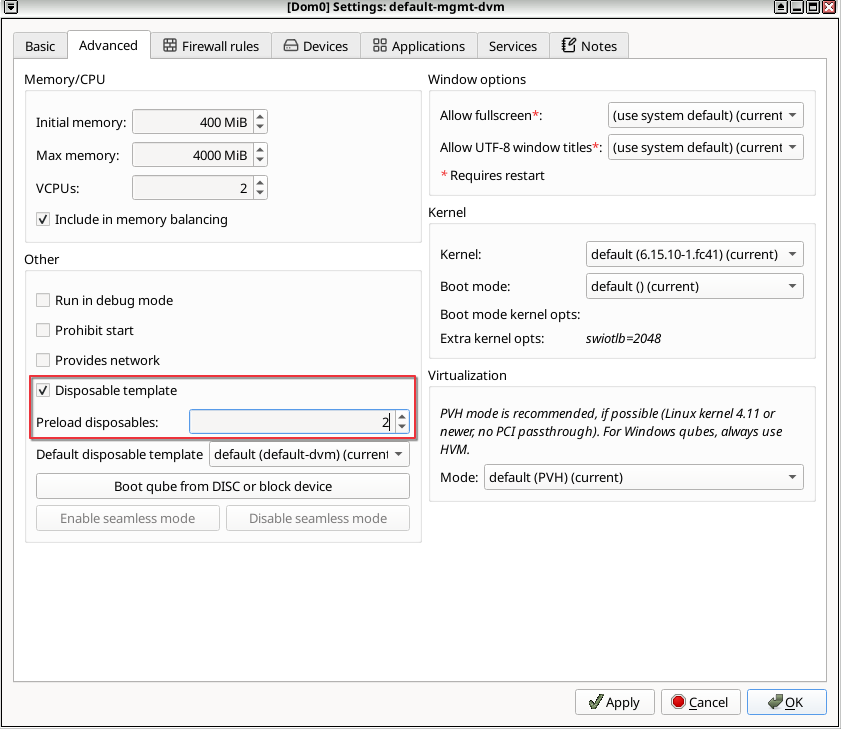Open the Allow fullscreen dropdown
This screenshot has height=729, width=841.
tap(705, 115)
